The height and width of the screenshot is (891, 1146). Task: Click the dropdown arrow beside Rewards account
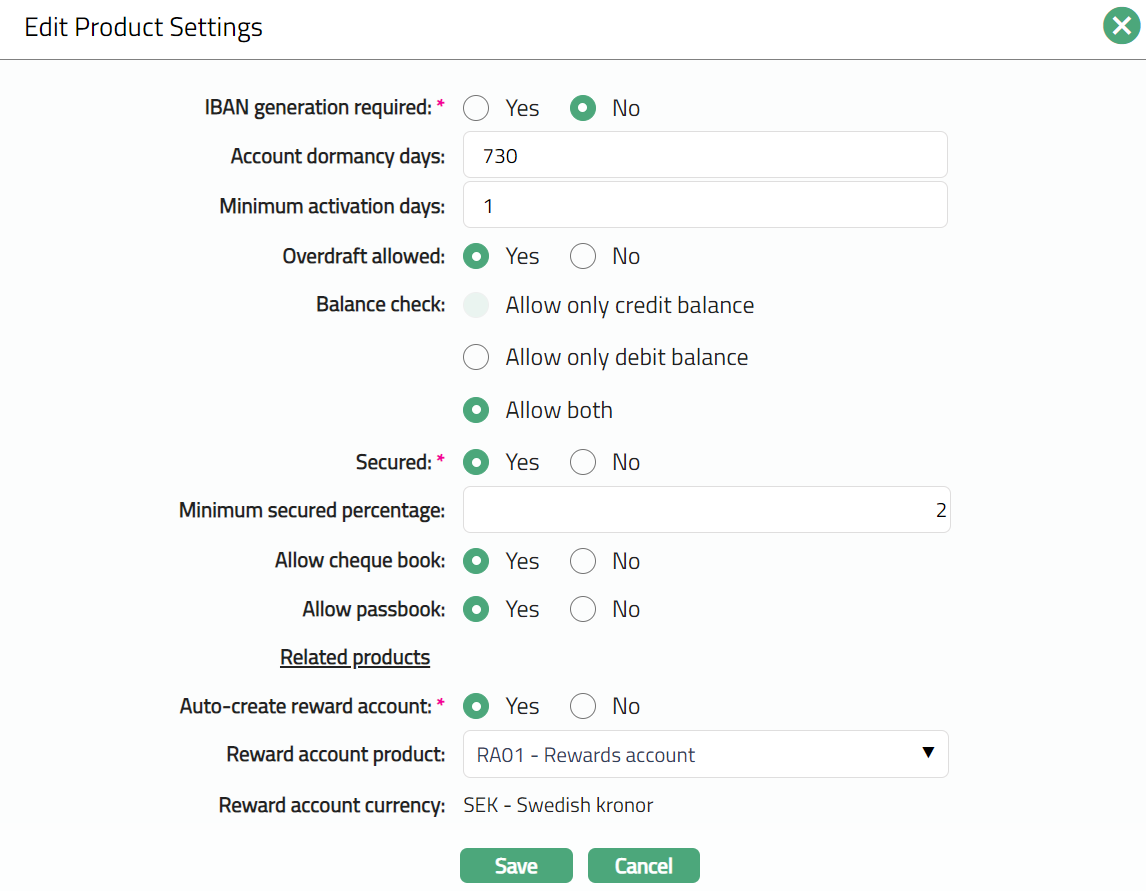pyautogui.click(x=927, y=753)
